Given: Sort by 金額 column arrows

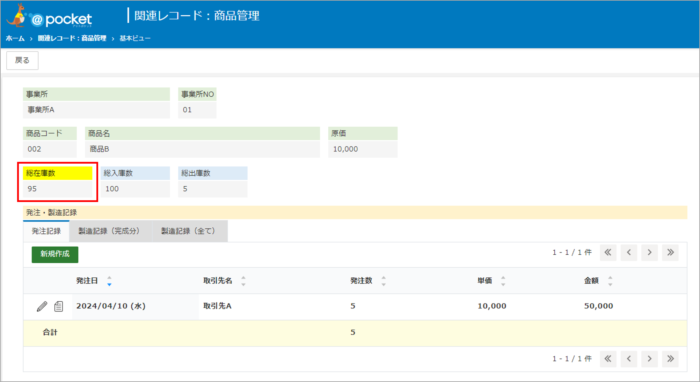Looking at the screenshot, I should [610, 281].
